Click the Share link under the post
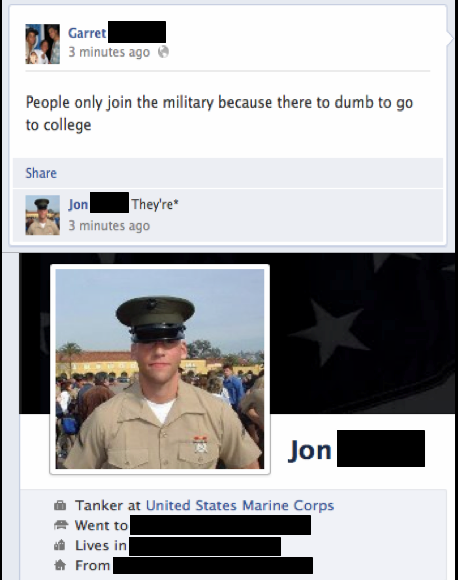The image size is (458, 580). [41, 173]
